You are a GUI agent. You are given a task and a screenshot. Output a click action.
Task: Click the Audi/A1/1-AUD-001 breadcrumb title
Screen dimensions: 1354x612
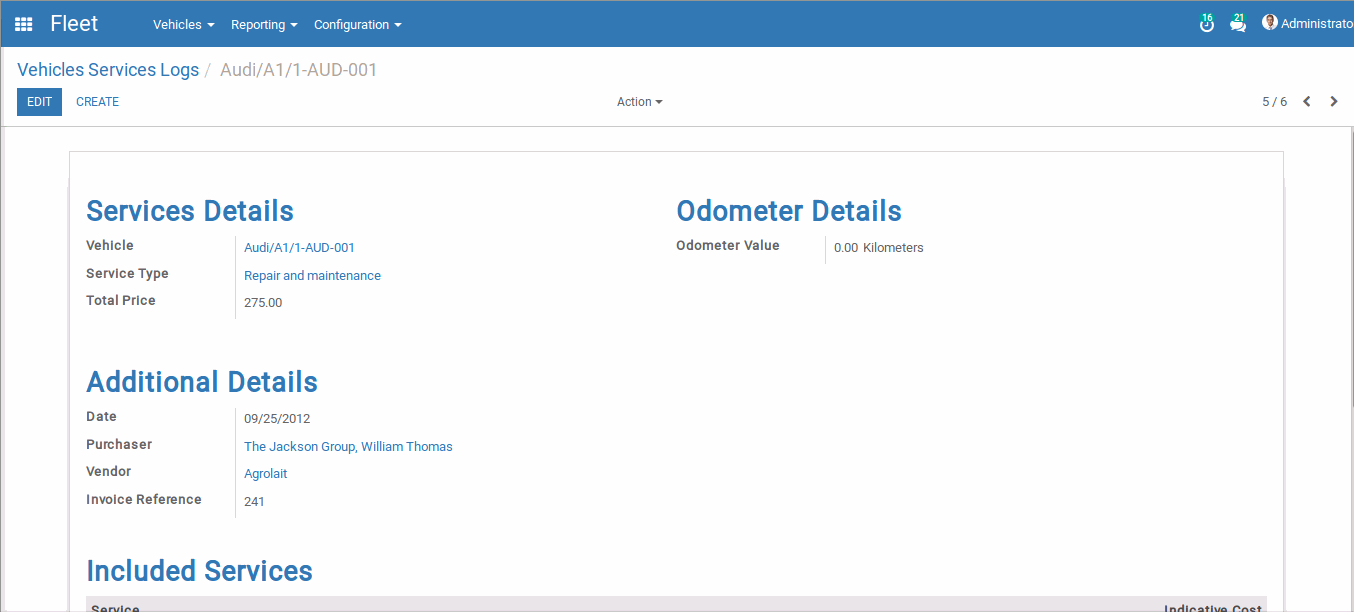[298, 70]
